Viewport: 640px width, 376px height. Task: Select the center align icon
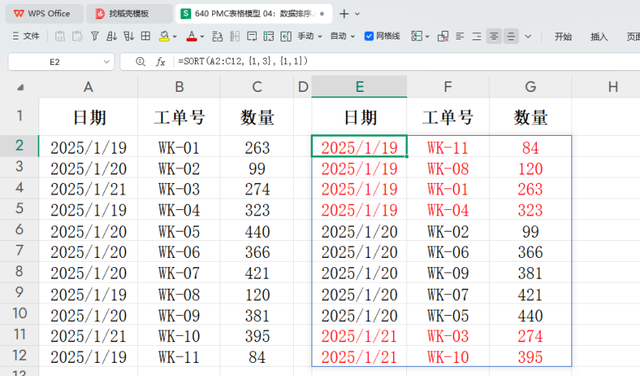click(x=494, y=36)
